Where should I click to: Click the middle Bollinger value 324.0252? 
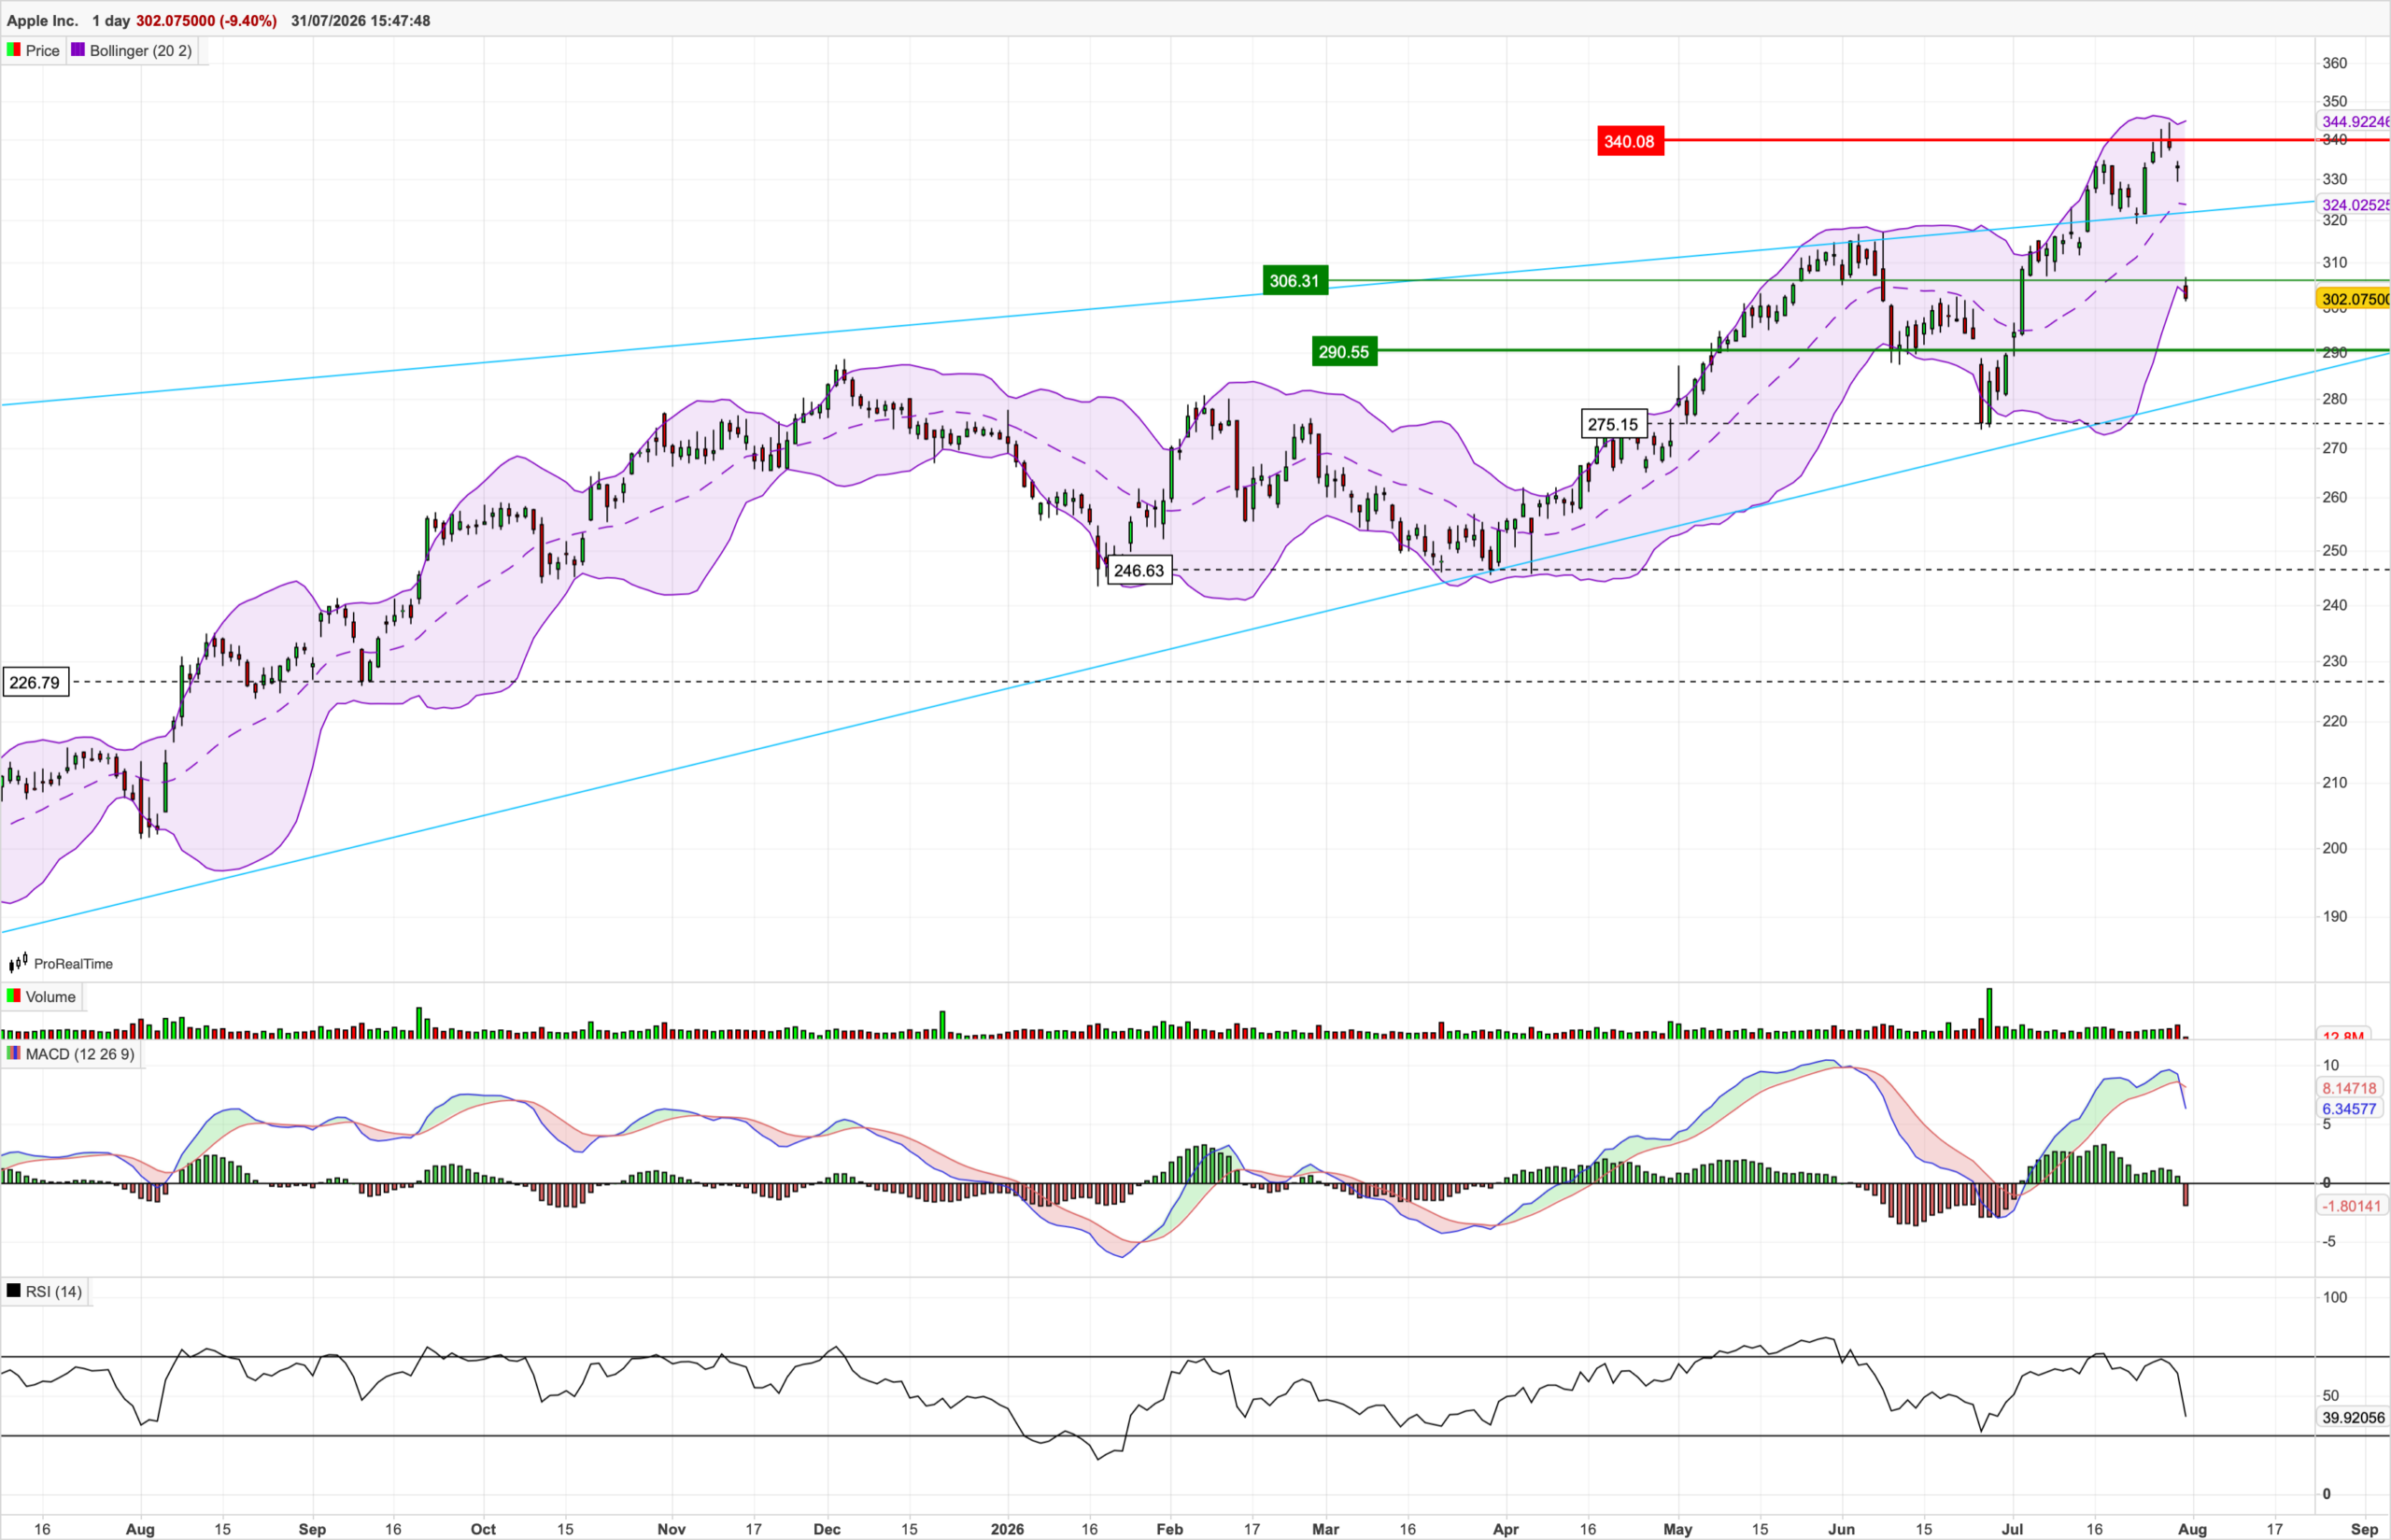[2353, 205]
